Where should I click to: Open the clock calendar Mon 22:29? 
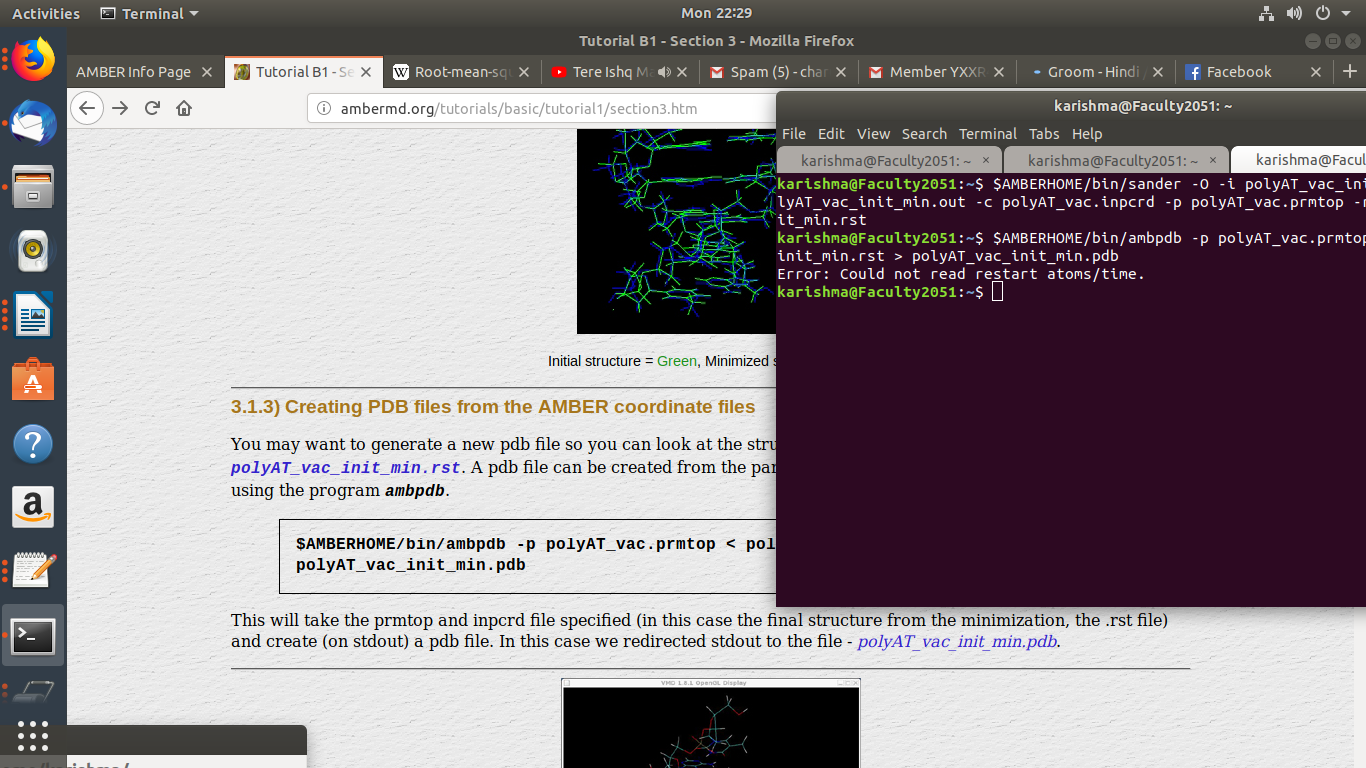click(x=716, y=14)
